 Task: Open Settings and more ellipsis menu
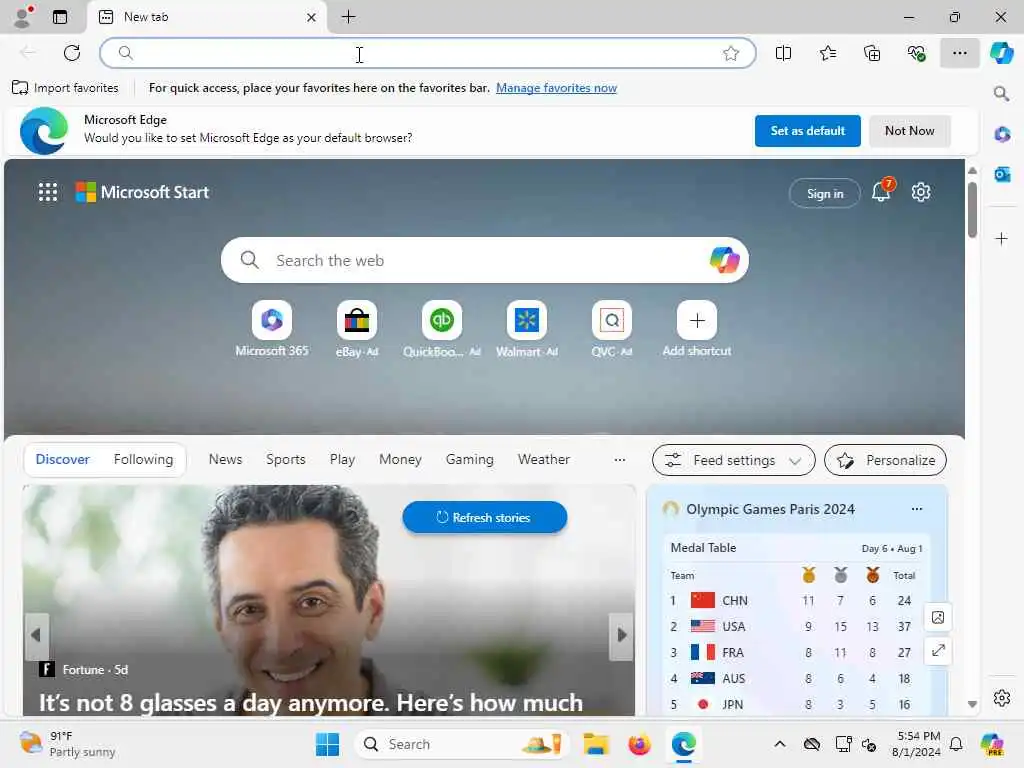point(959,53)
